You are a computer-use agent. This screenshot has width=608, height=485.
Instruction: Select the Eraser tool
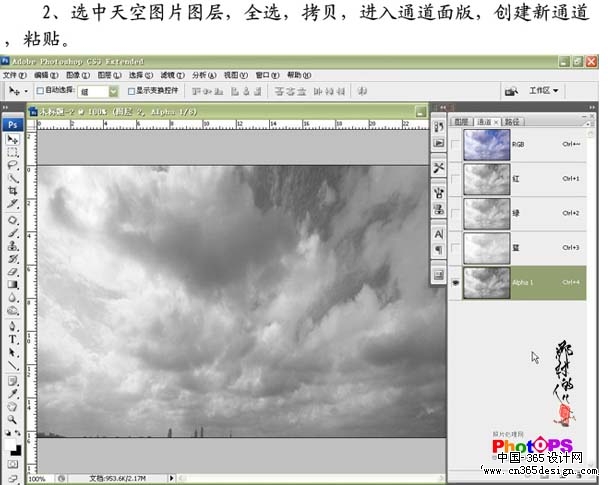(x=13, y=272)
